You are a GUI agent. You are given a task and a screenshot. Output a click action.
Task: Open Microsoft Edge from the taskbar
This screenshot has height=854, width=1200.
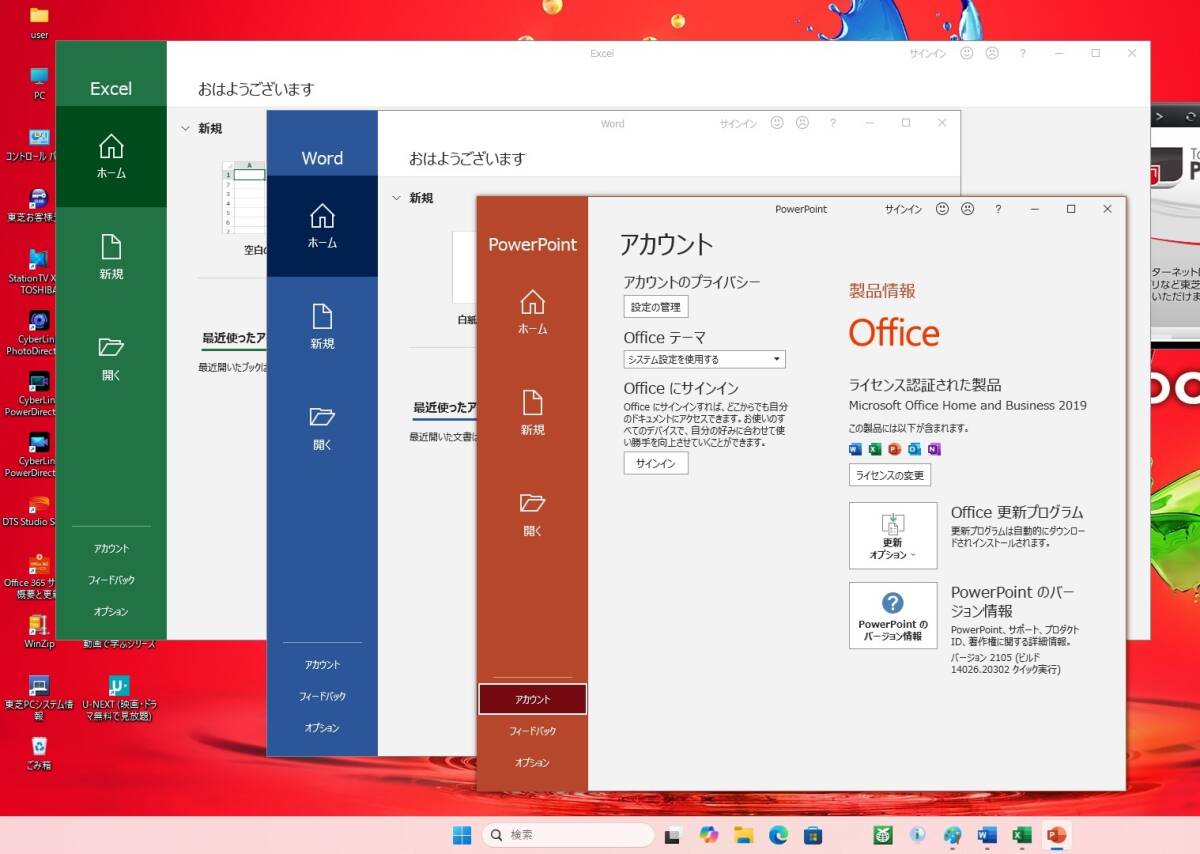click(x=778, y=835)
